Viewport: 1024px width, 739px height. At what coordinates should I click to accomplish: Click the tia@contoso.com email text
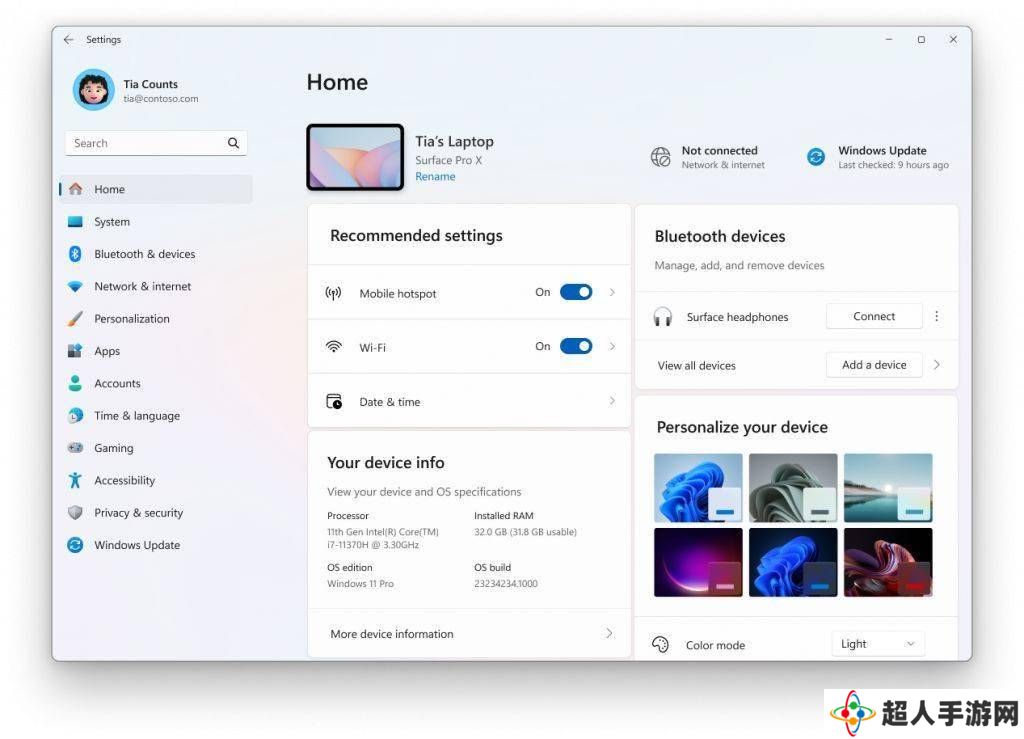161,99
